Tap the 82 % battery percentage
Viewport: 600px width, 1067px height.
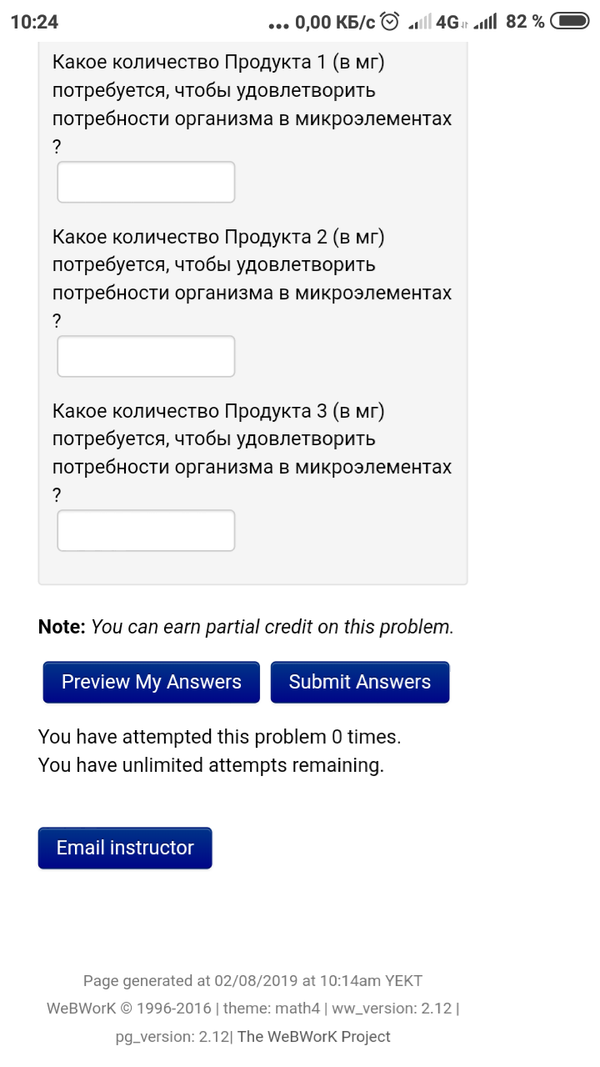(x=526, y=21)
